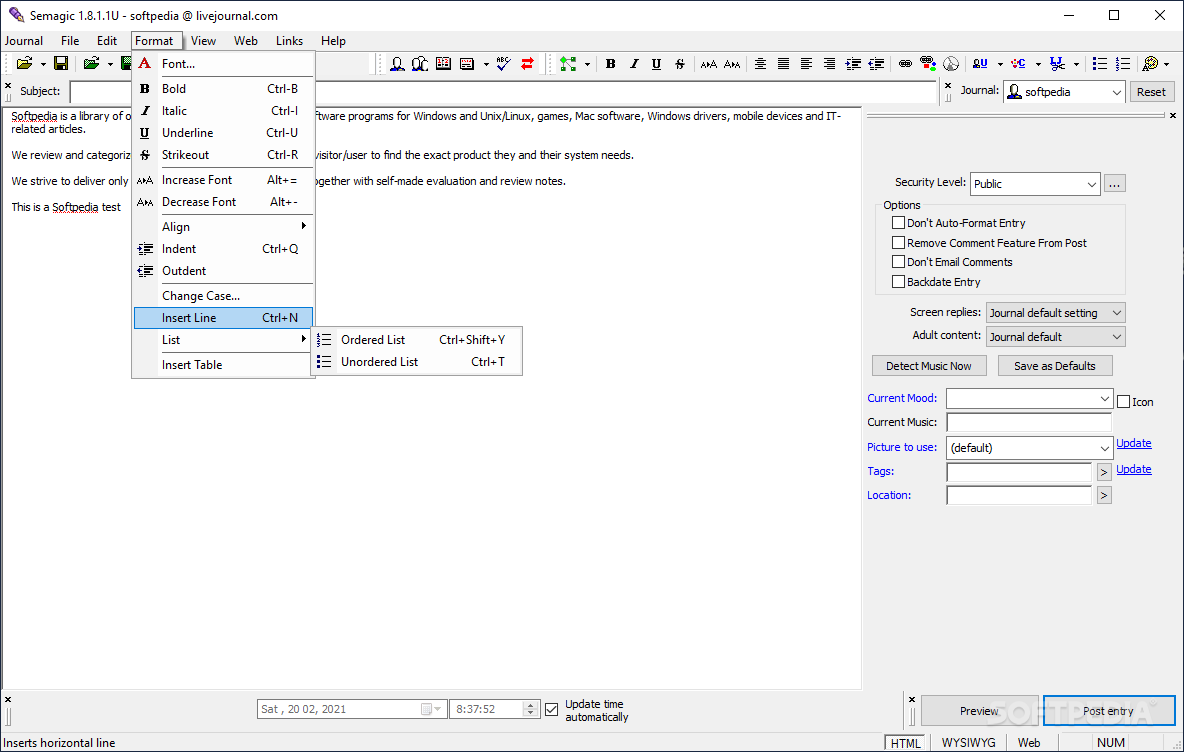This screenshot has width=1184, height=752.
Task: Click the red double-arrow replace icon
Action: pos(527,64)
